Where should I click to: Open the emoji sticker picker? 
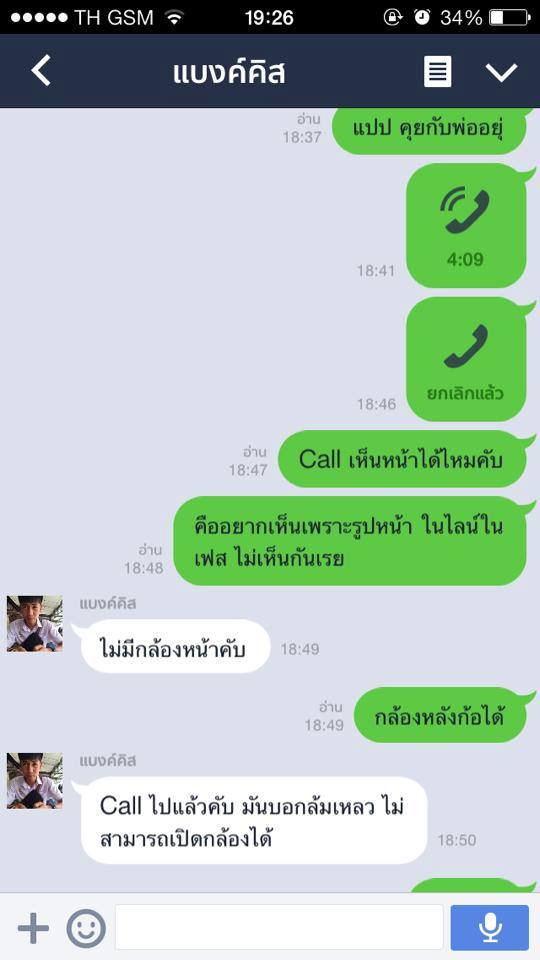tap(86, 928)
